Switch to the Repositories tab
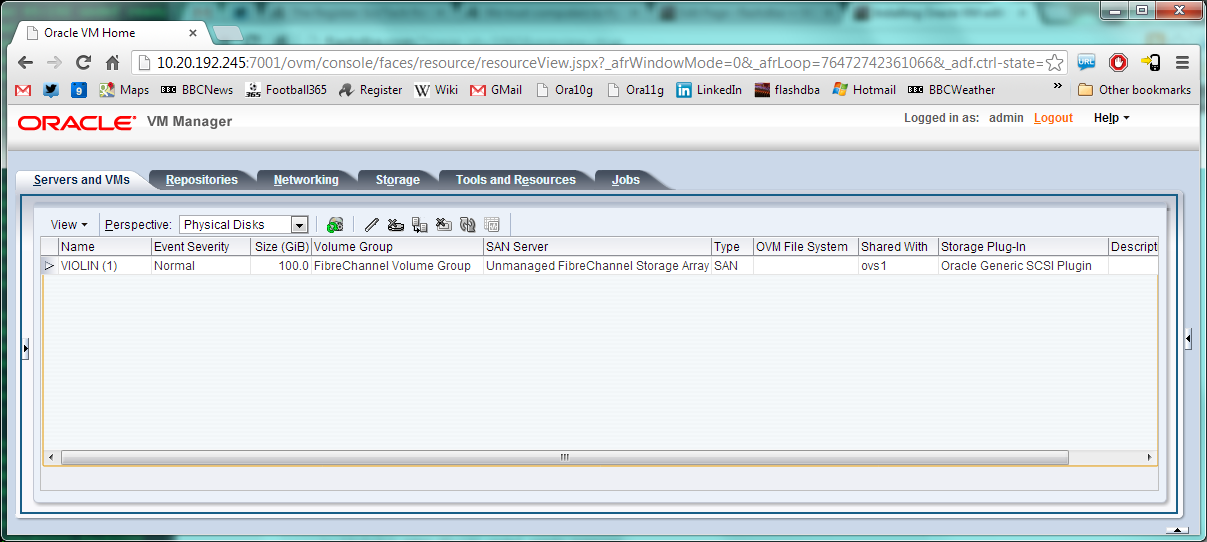Viewport: 1207px width, 542px height. click(202, 180)
